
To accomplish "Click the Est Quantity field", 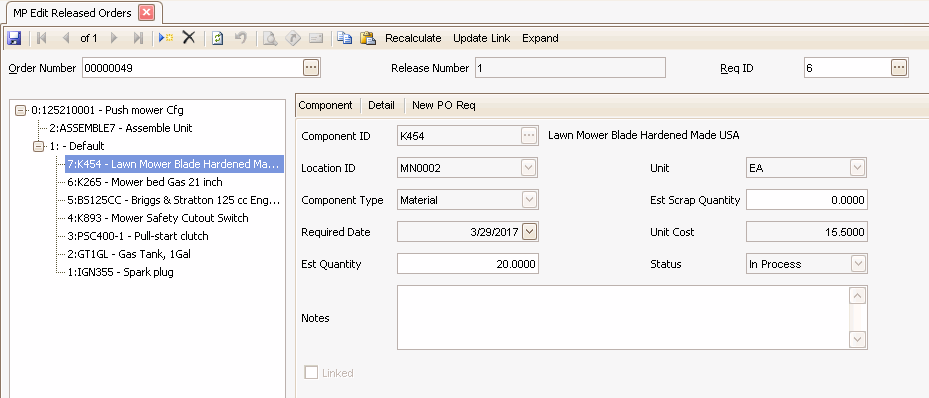I will pyautogui.click(x=467, y=264).
